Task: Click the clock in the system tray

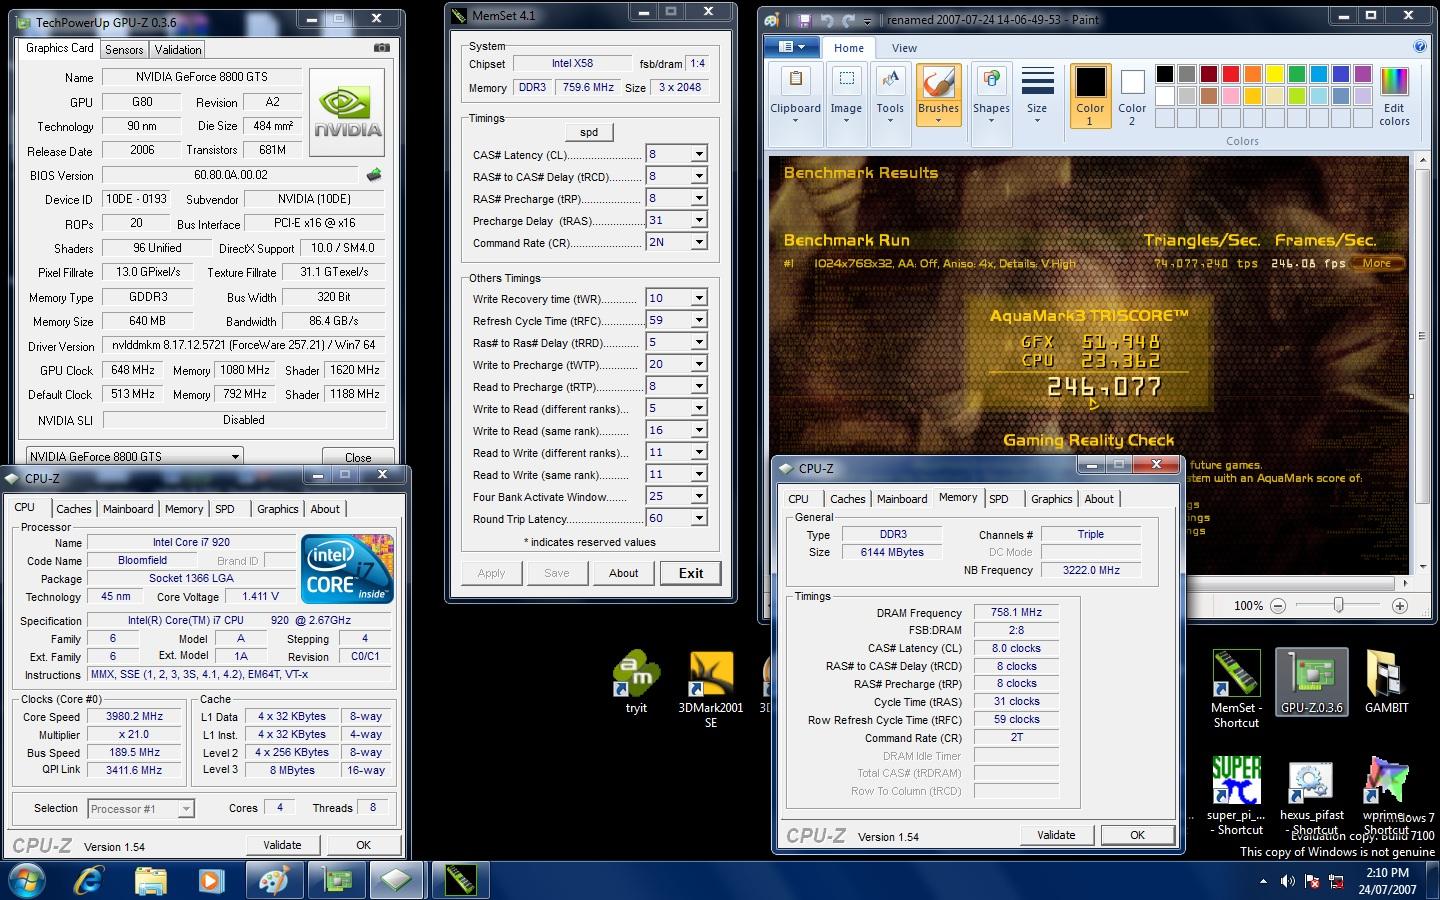Action: pos(1387,881)
